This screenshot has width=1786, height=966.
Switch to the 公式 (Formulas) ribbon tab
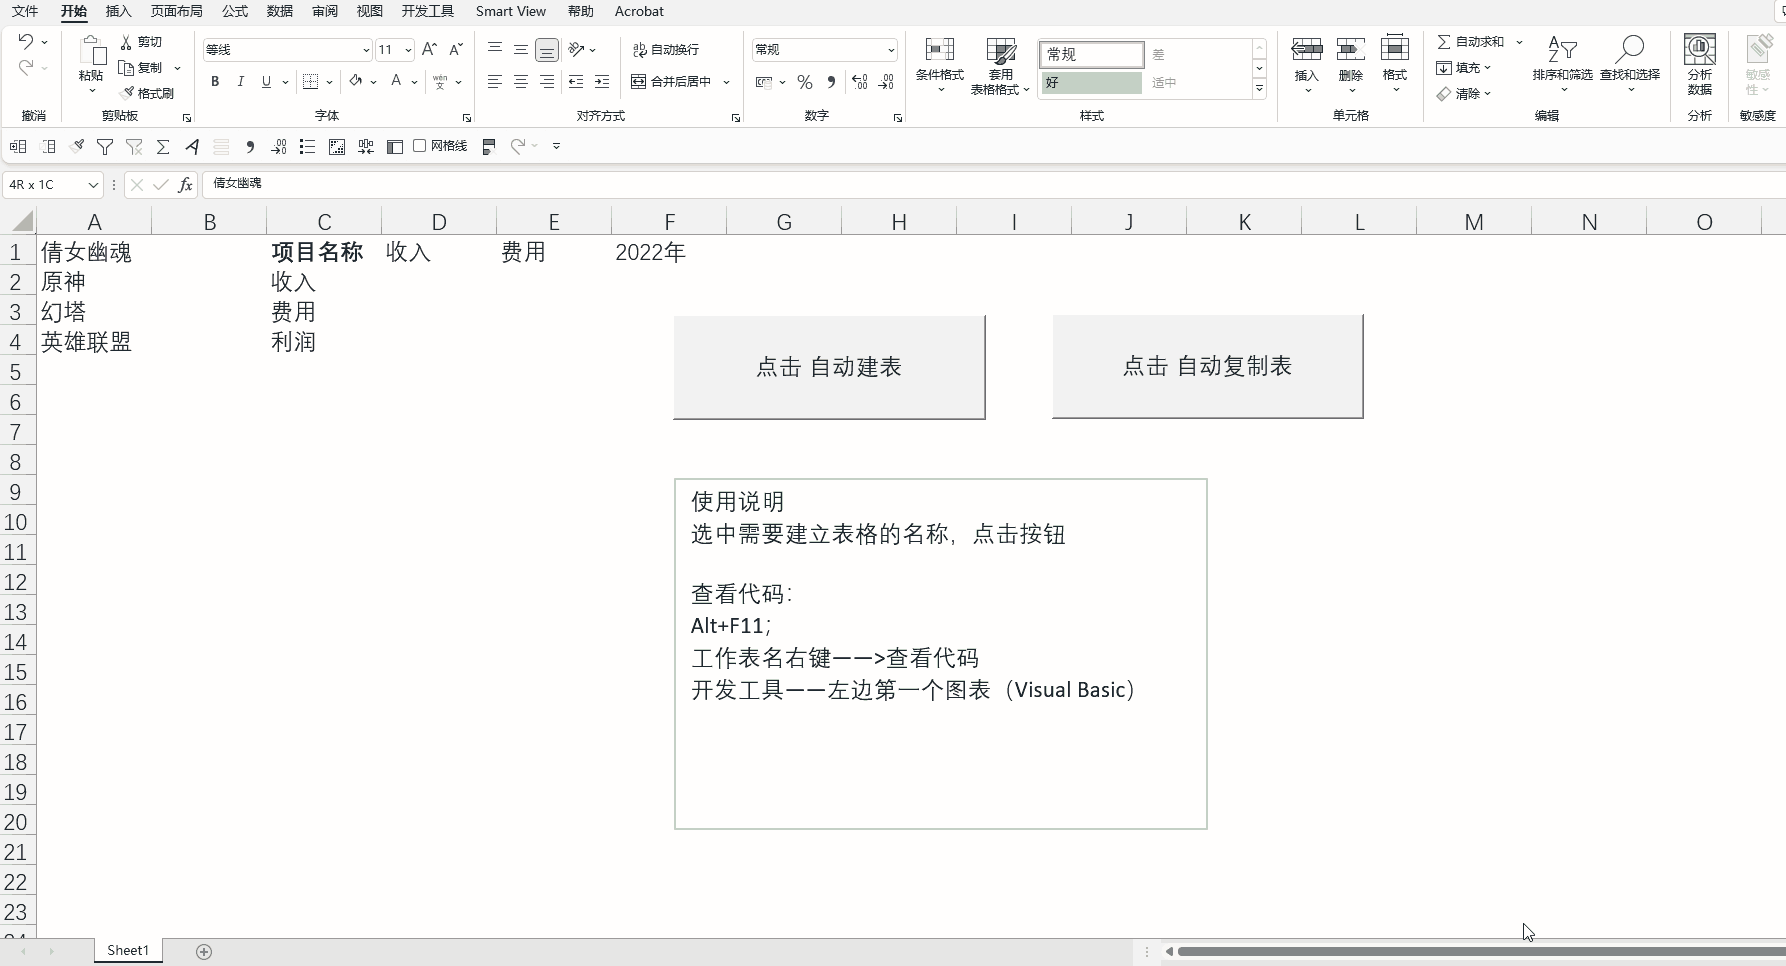coord(235,11)
